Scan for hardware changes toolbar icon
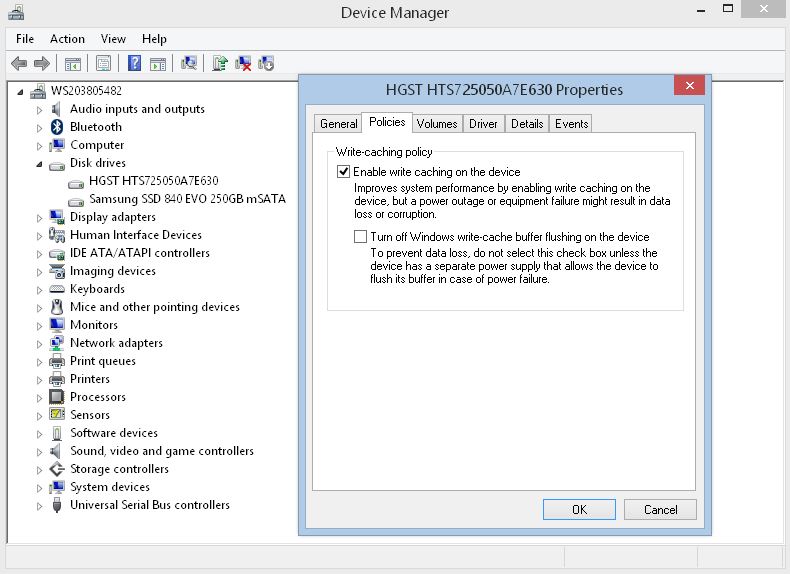Screen dimensions: 790x574 point(189,63)
